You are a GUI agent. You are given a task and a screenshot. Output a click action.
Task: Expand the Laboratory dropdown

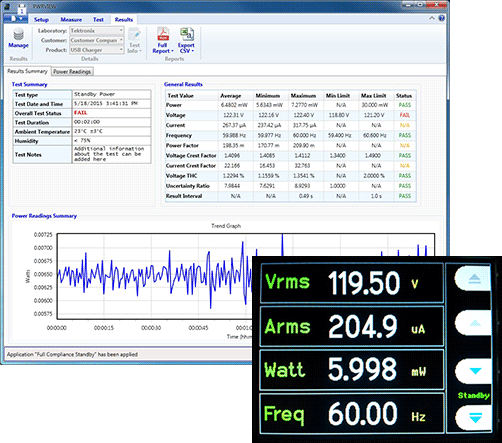coord(121,30)
